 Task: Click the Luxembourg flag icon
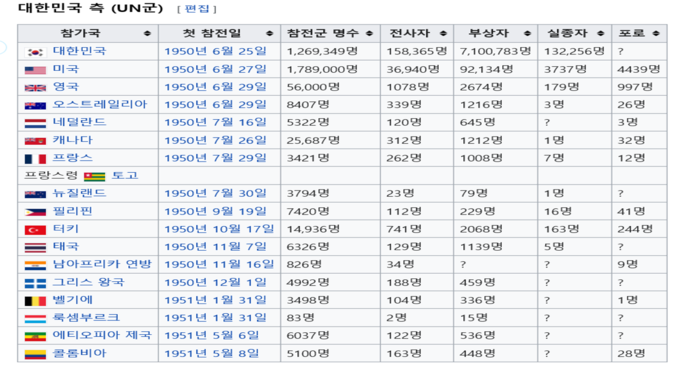35,319
